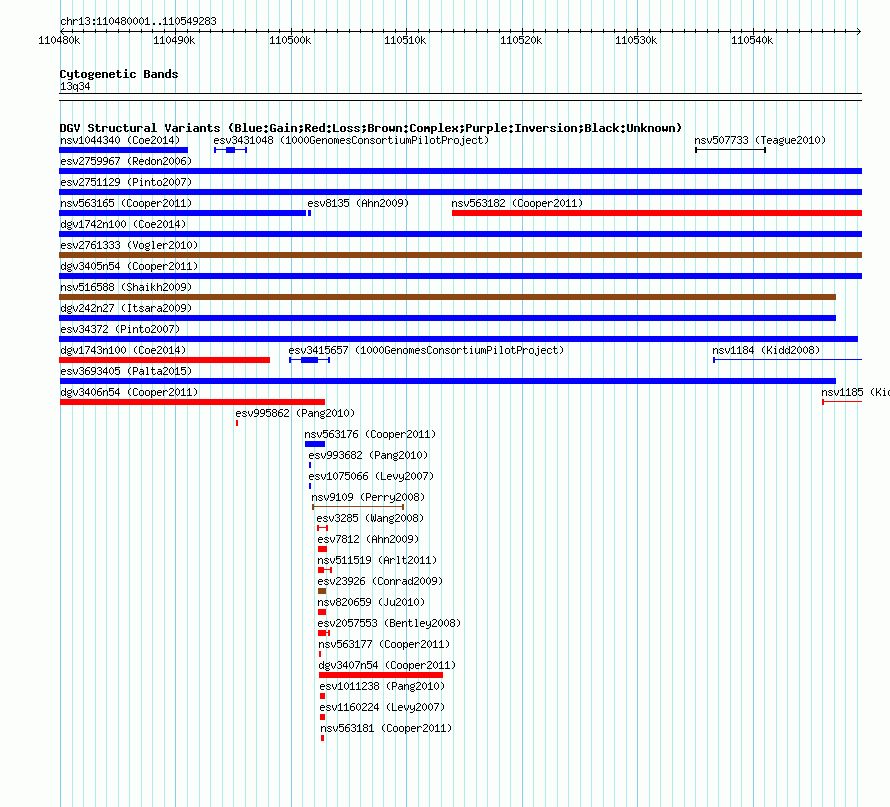This screenshot has height=807, width=890.
Task: Open nsv507733 (Teague2010) label
Action: [x=760, y=140]
